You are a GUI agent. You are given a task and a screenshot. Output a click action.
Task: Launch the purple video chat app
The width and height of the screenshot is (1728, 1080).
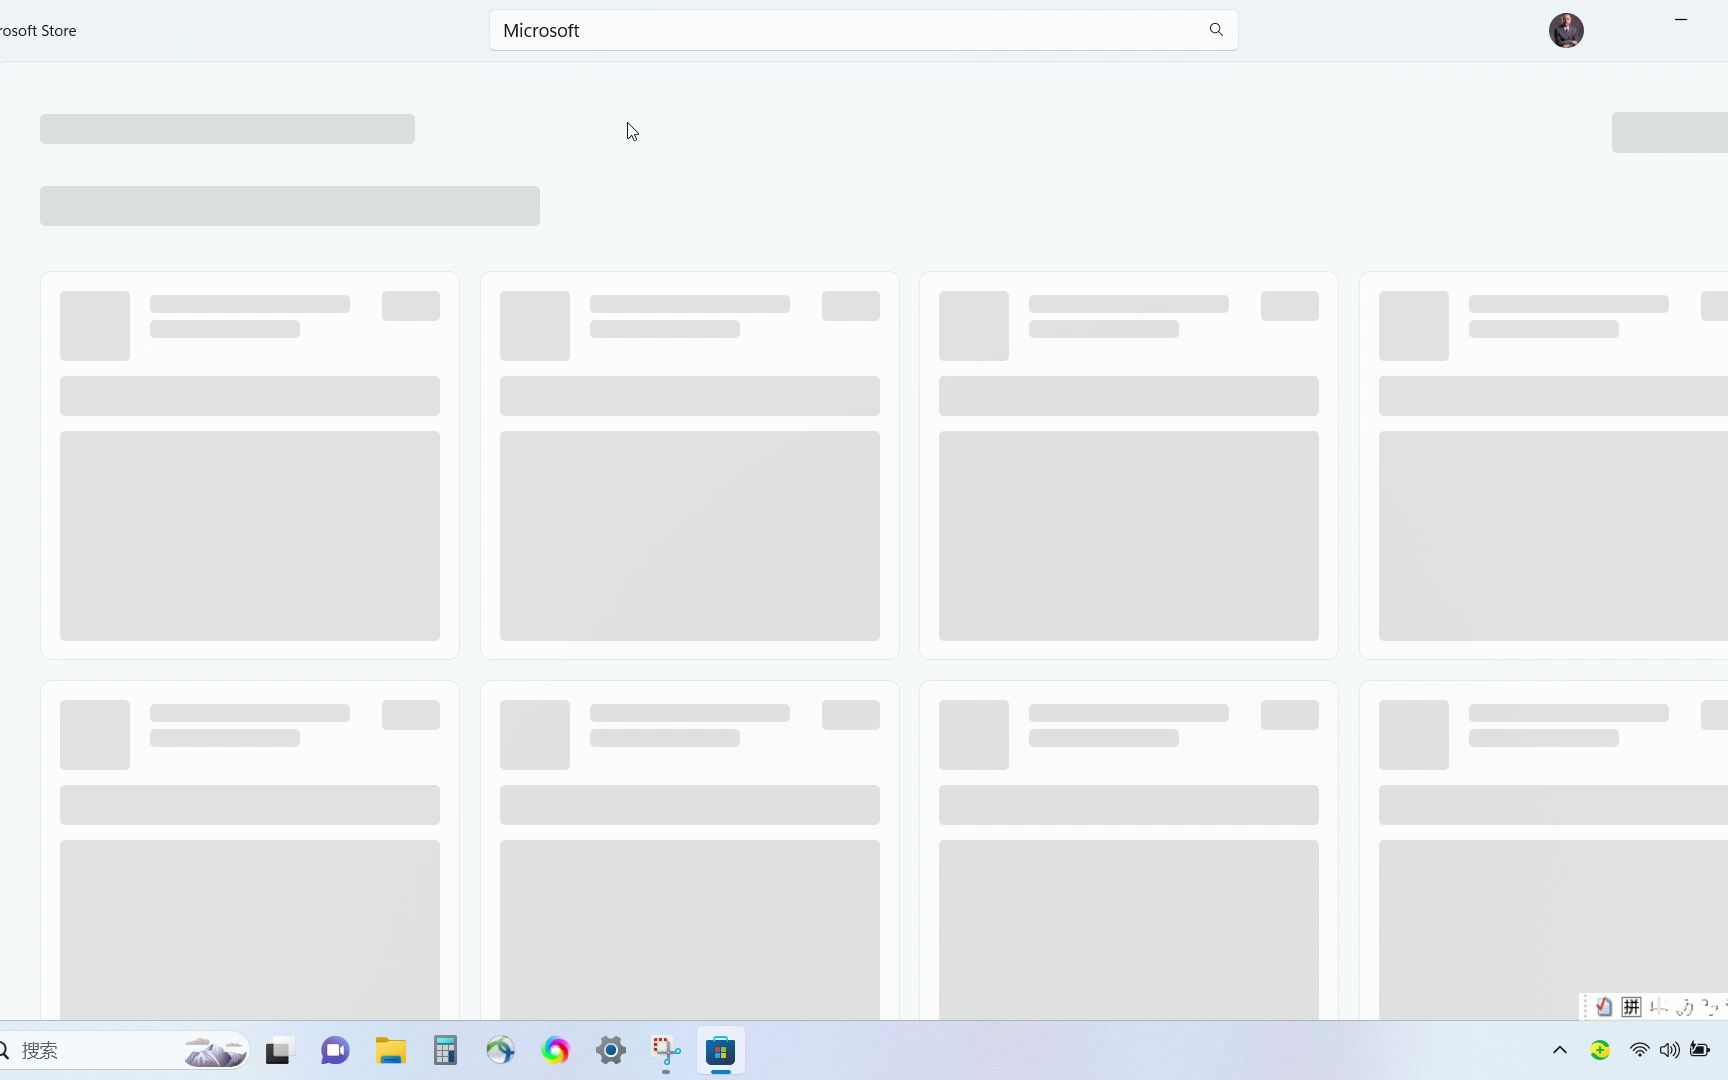coord(335,1051)
